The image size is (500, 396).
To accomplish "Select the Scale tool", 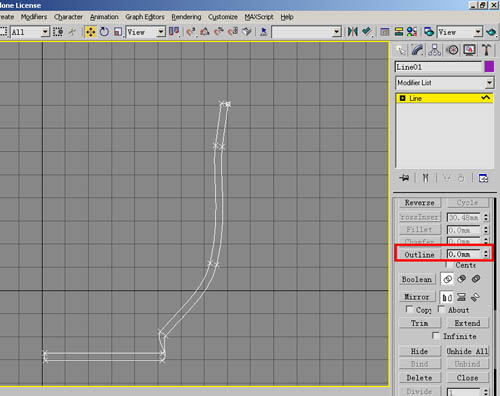I will pos(118,32).
